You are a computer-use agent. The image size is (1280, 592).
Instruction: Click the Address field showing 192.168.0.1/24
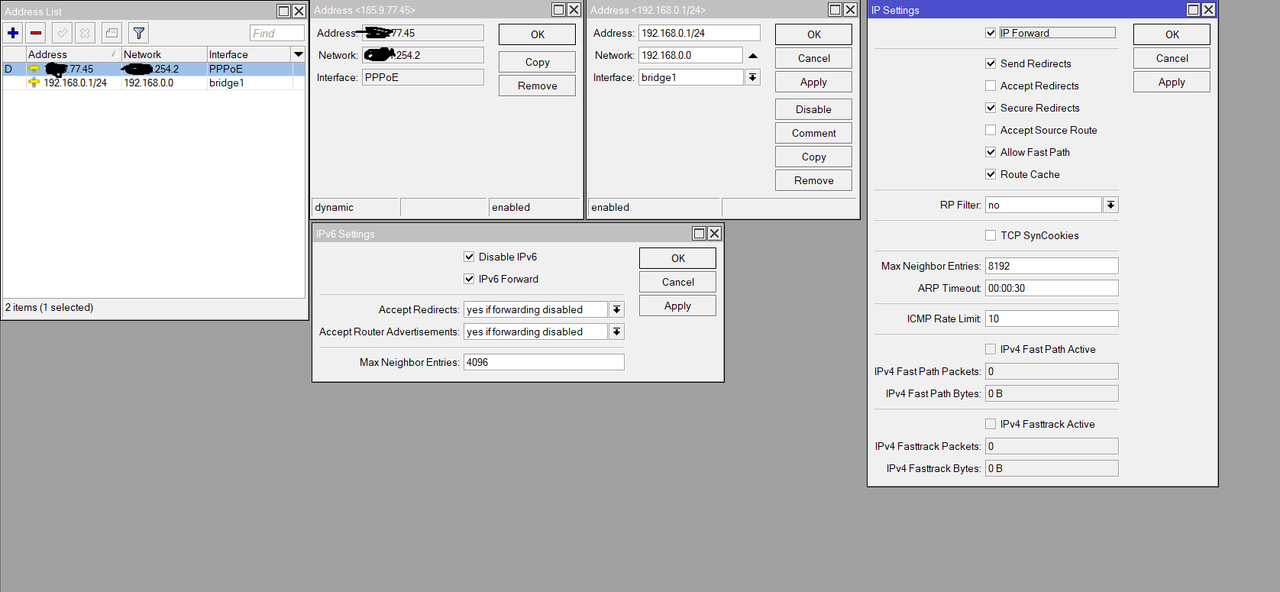point(699,33)
